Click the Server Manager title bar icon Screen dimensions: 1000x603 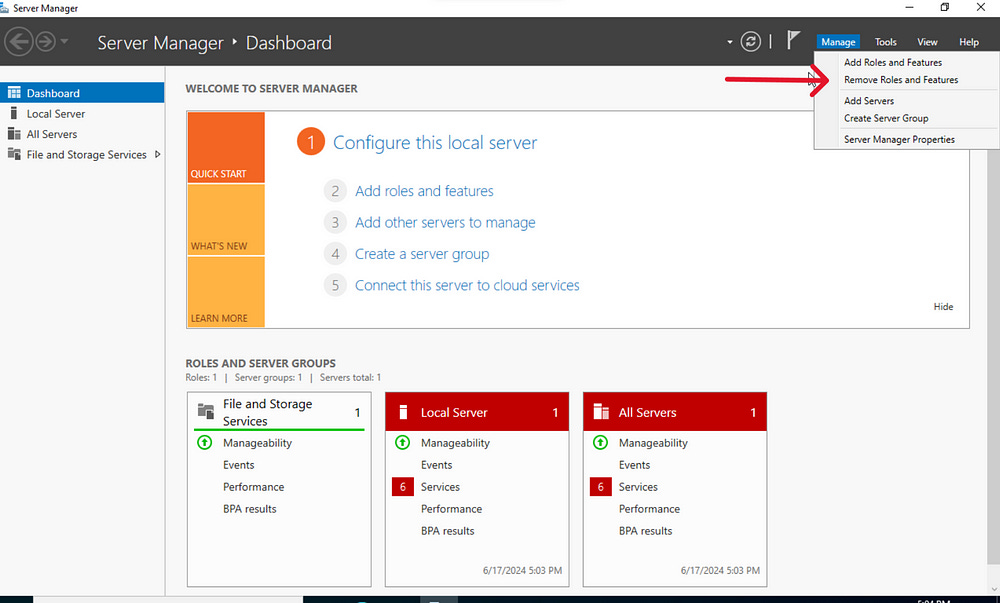(4, 8)
